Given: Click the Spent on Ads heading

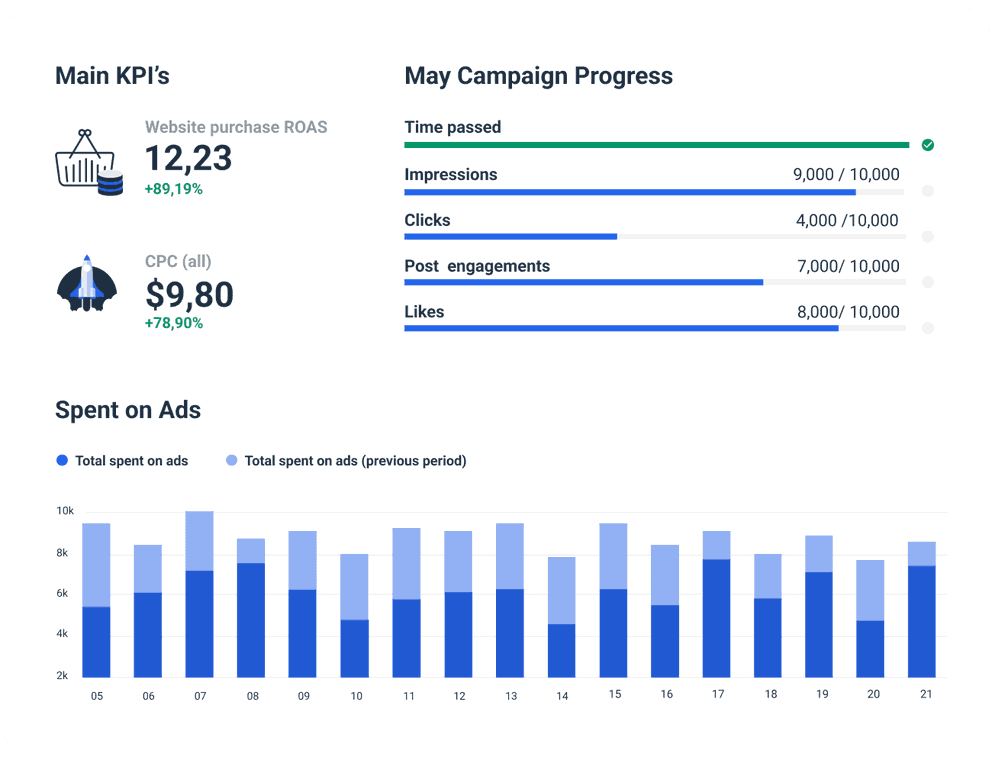Looking at the screenshot, I should click(x=128, y=410).
